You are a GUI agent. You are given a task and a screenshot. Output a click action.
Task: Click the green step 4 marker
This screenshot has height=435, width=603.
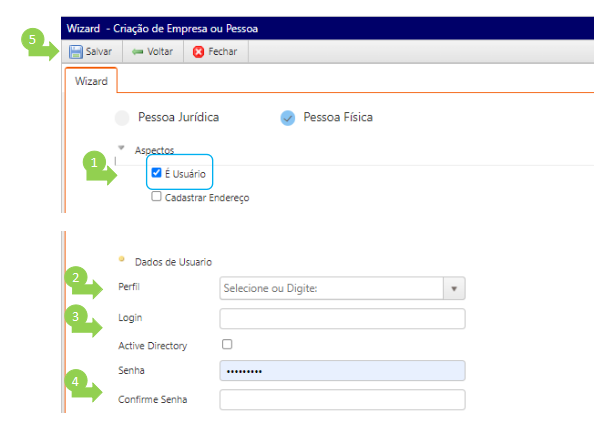click(76, 381)
